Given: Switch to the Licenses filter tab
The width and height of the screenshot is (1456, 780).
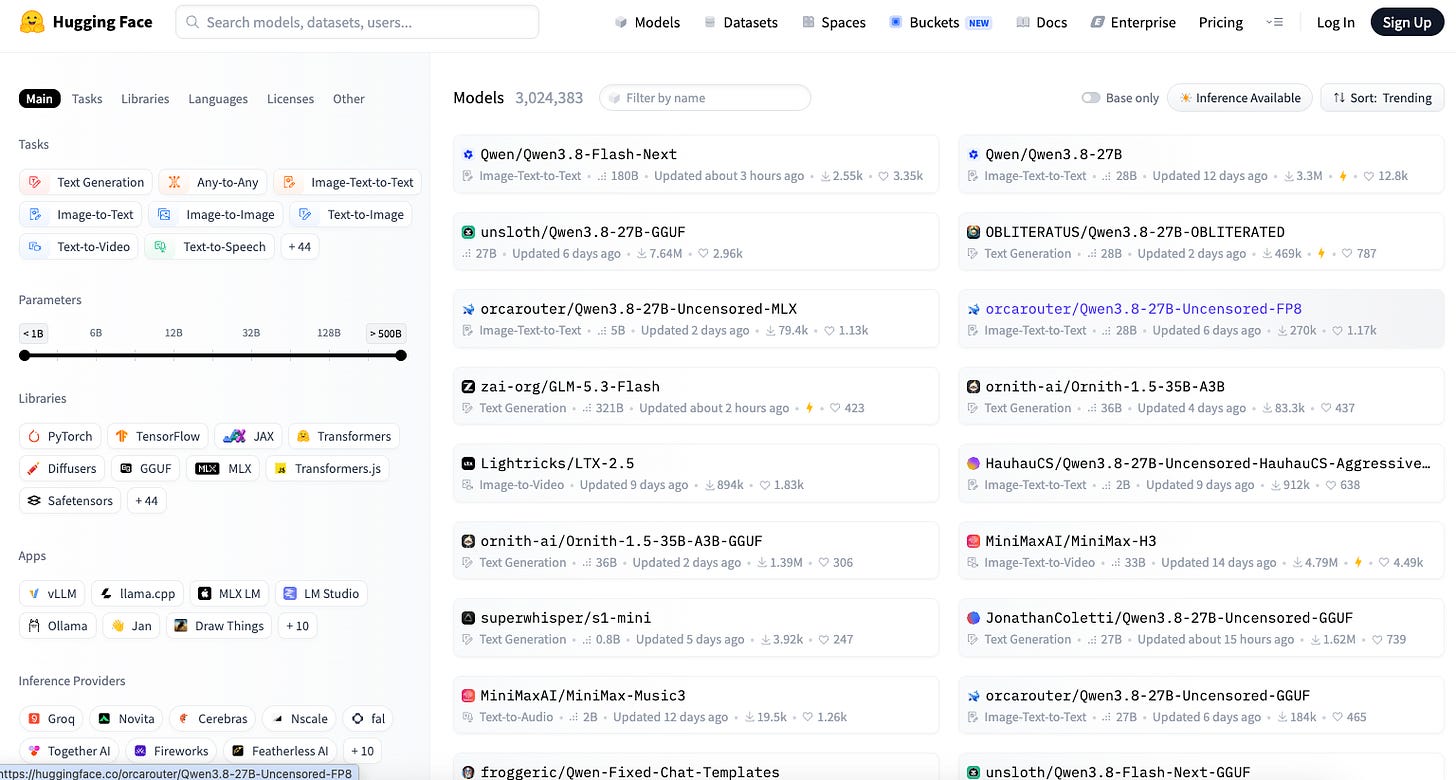Looking at the screenshot, I should tap(290, 98).
